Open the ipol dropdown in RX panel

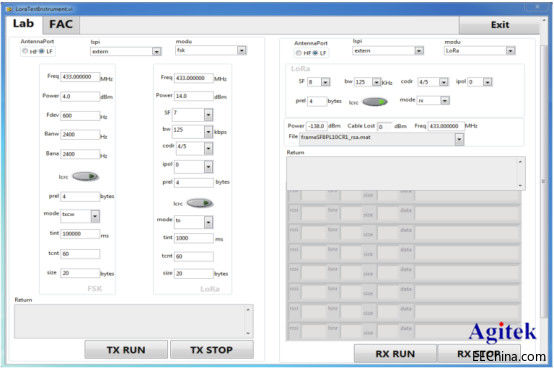(x=488, y=82)
